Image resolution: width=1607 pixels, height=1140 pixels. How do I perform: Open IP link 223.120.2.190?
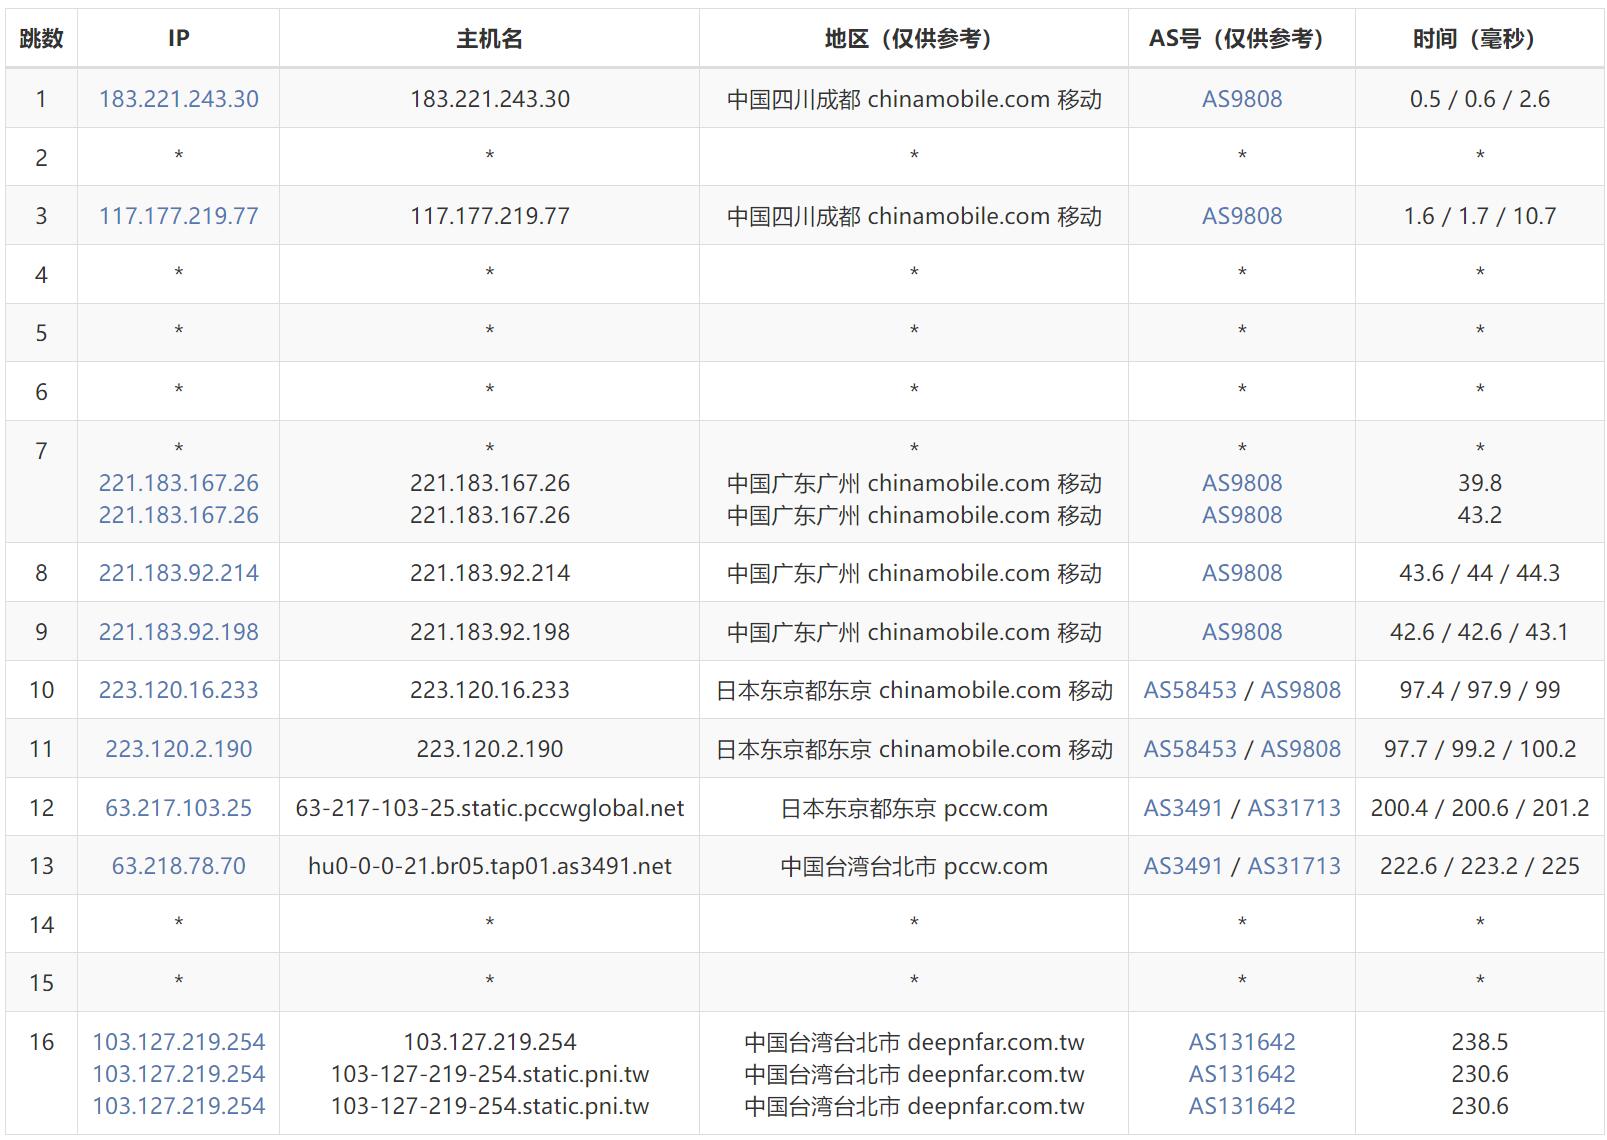[178, 749]
